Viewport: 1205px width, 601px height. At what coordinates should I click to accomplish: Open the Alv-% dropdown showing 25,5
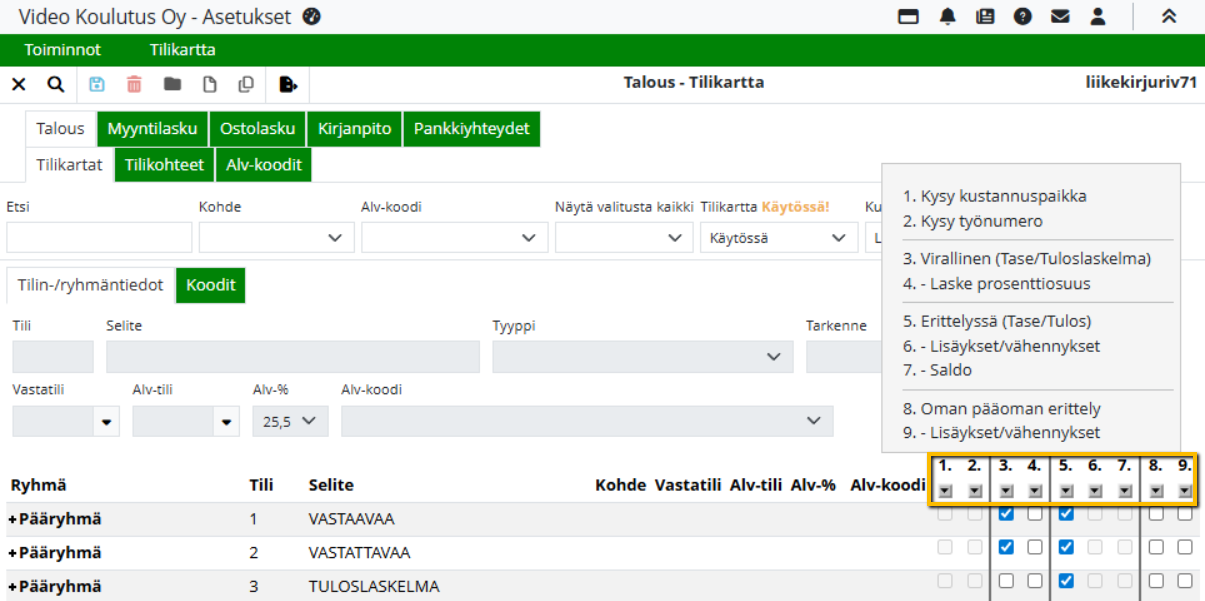[x=290, y=421]
